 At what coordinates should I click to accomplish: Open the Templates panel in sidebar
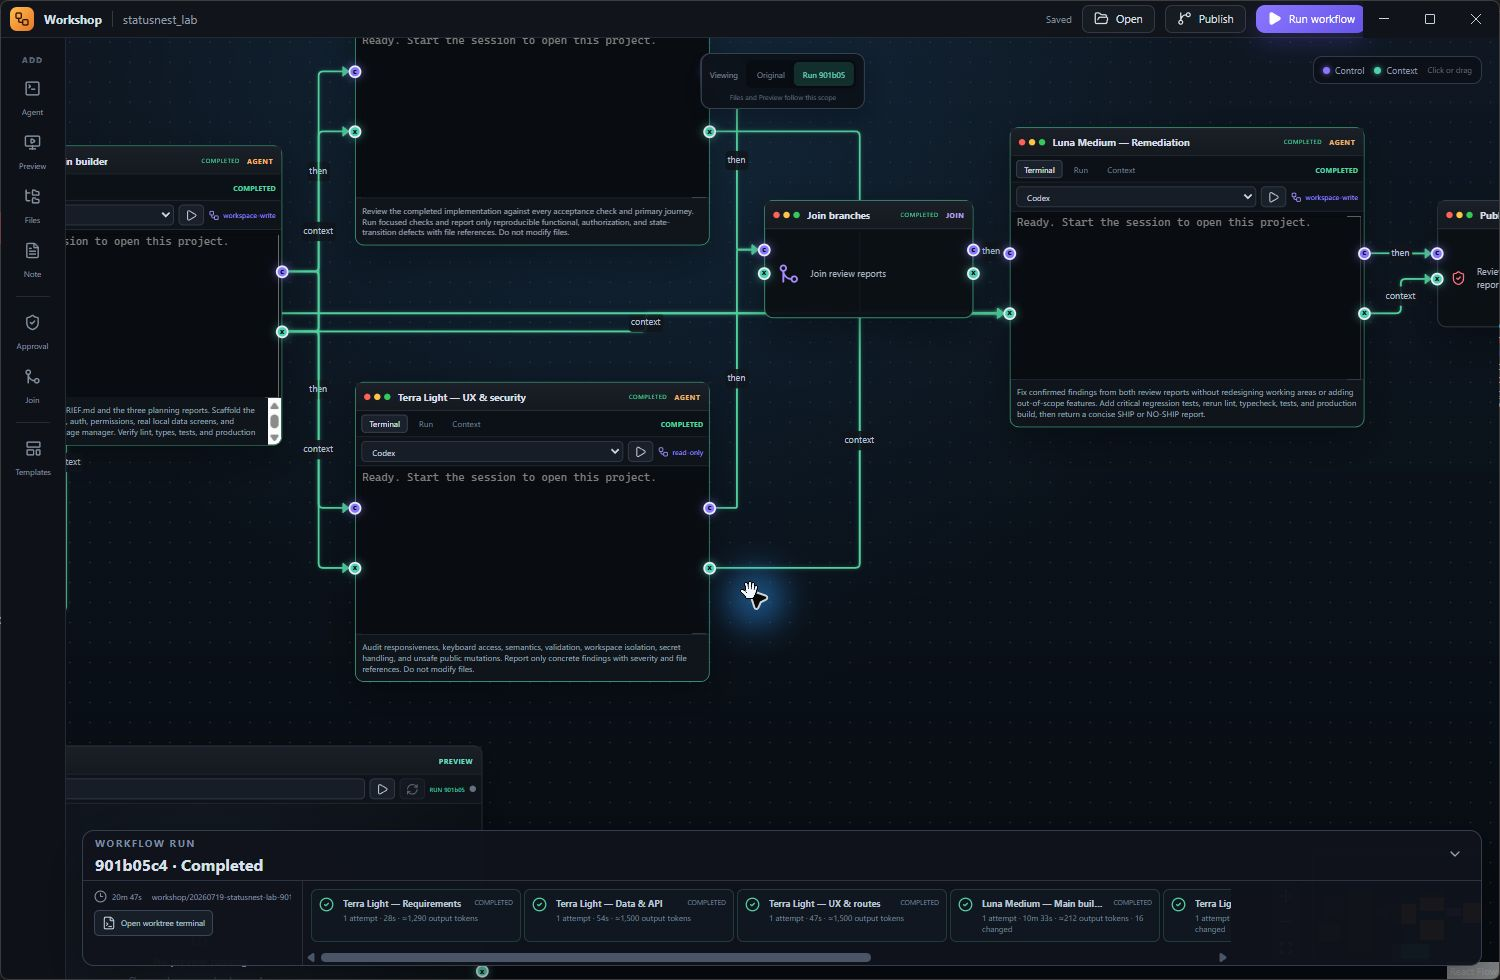[32, 458]
